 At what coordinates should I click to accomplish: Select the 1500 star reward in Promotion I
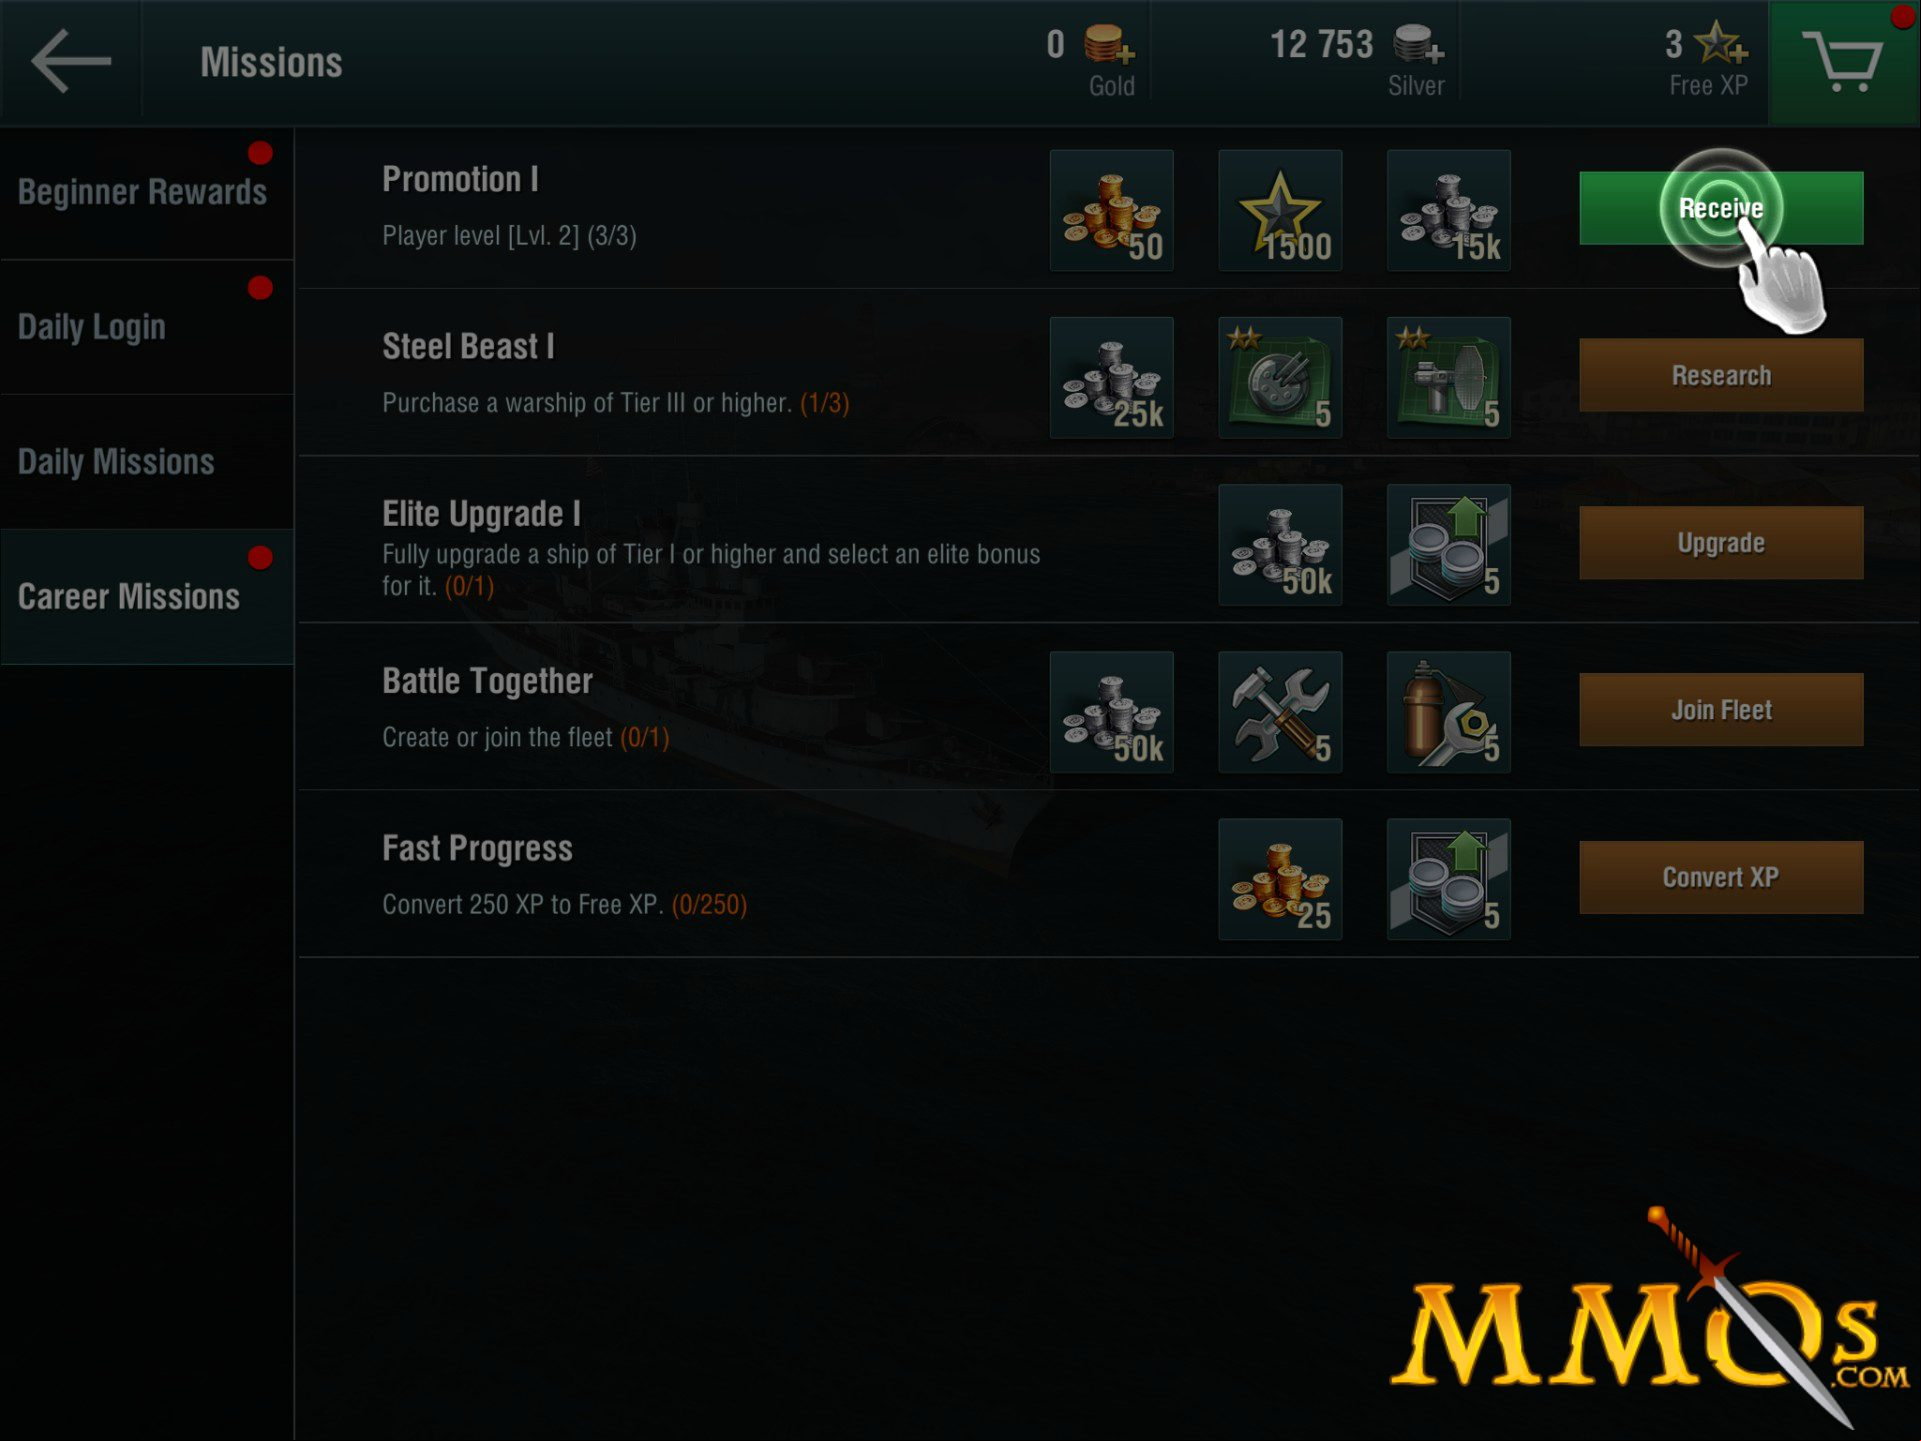coord(1280,210)
